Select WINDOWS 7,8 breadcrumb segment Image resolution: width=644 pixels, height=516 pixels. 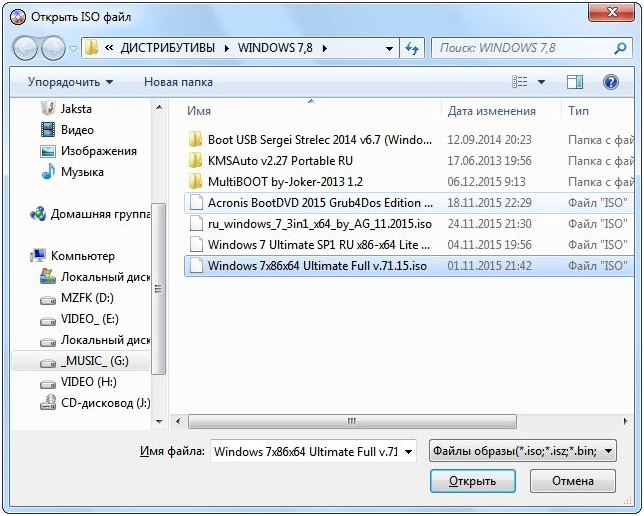point(275,48)
